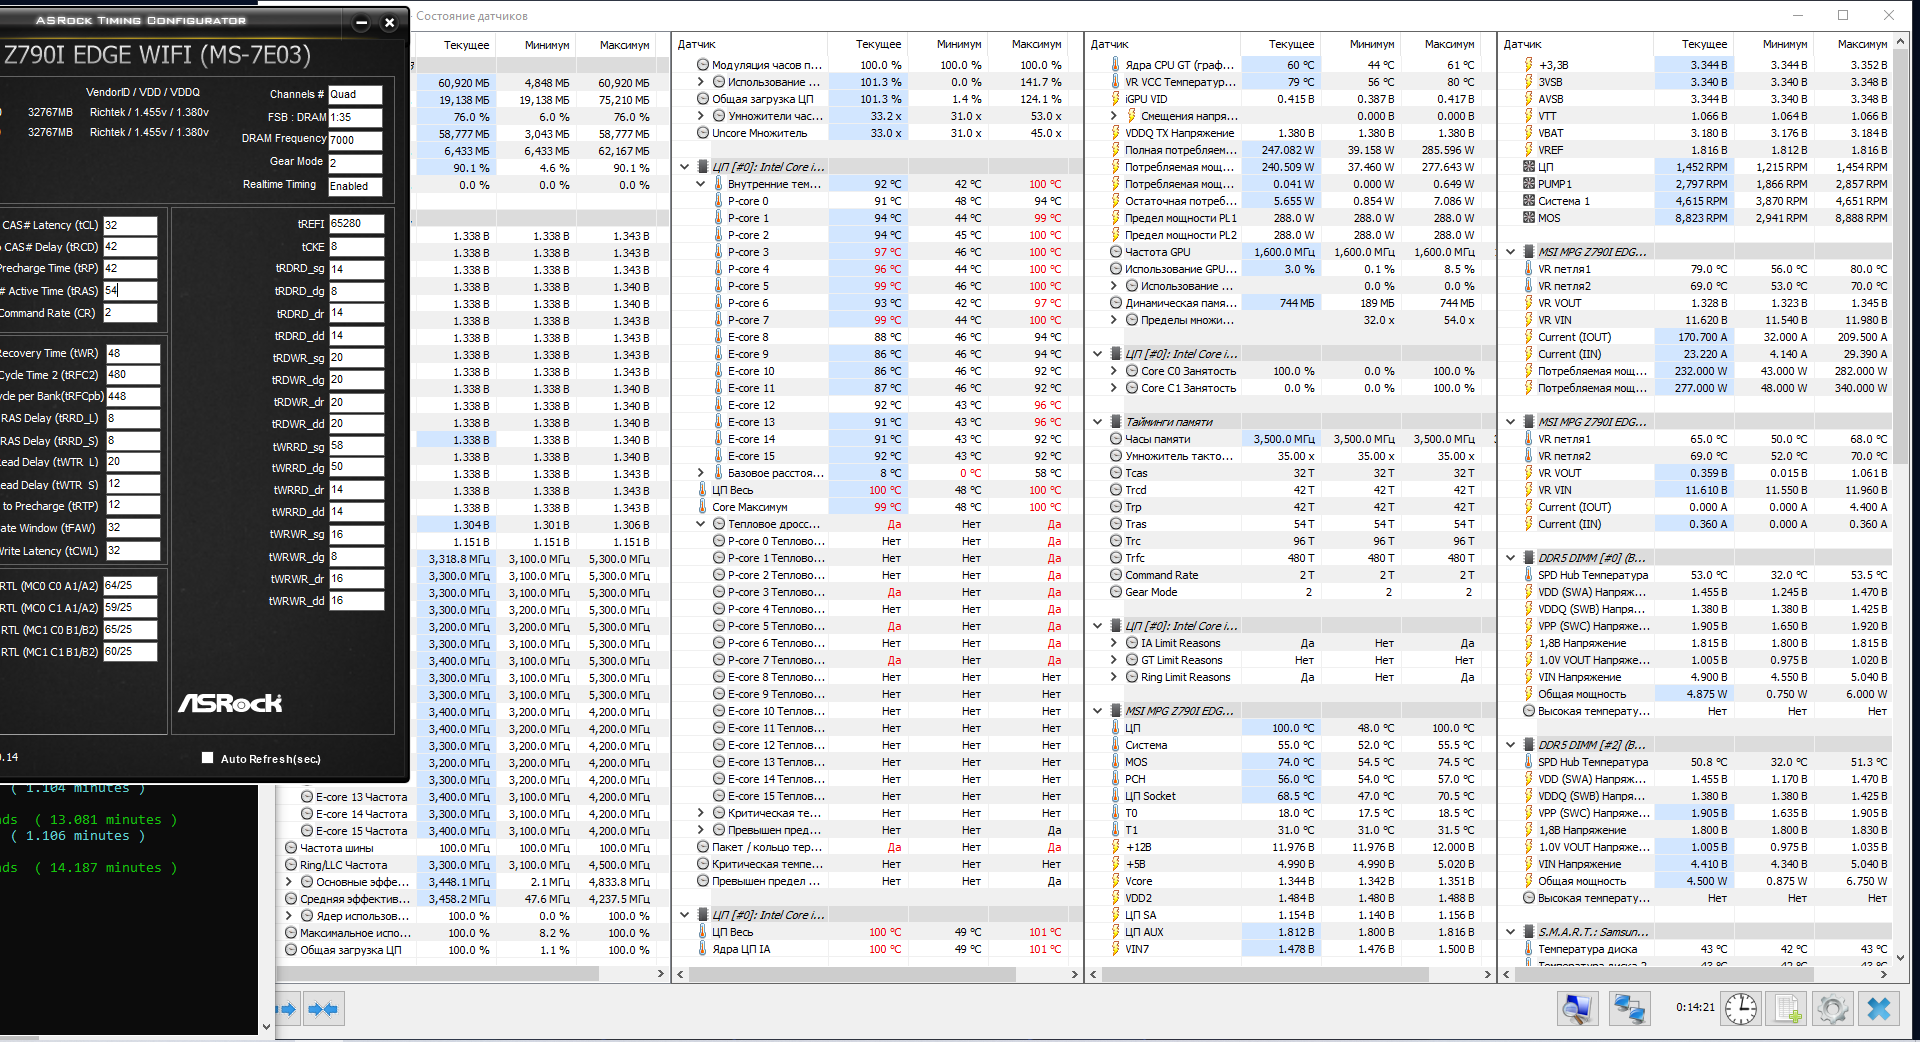
Task: Click the lightning icon beside +12B
Action: tap(1116, 847)
